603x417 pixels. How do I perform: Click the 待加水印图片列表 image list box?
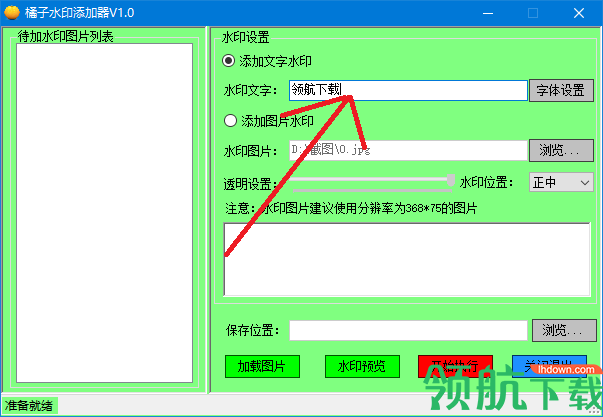(104, 213)
